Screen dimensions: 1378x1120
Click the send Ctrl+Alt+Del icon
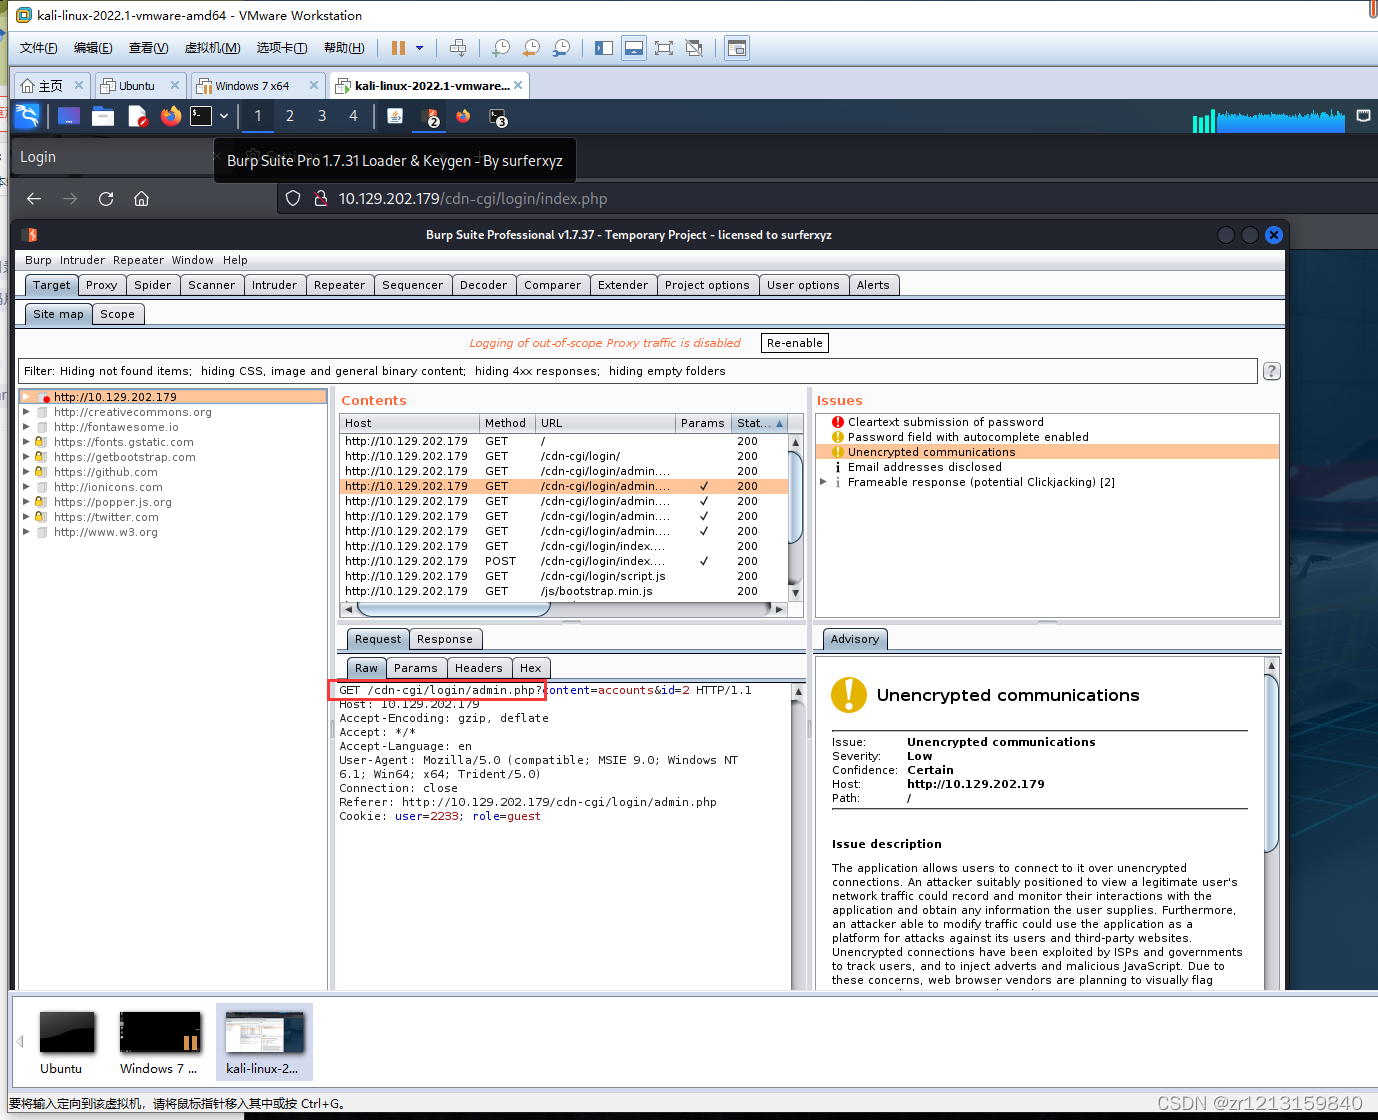click(x=458, y=48)
